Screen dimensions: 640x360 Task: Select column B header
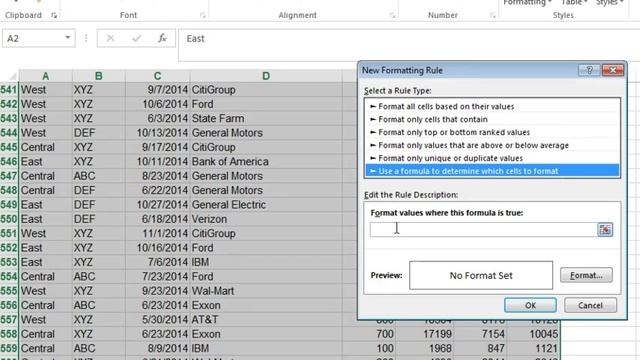point(98,76)
